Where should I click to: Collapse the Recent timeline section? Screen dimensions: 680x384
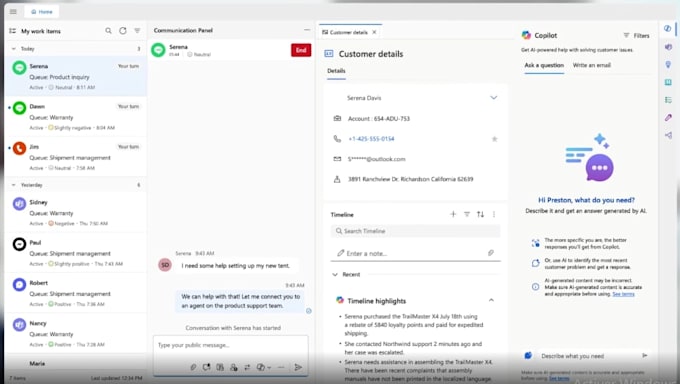pos(335,274)
